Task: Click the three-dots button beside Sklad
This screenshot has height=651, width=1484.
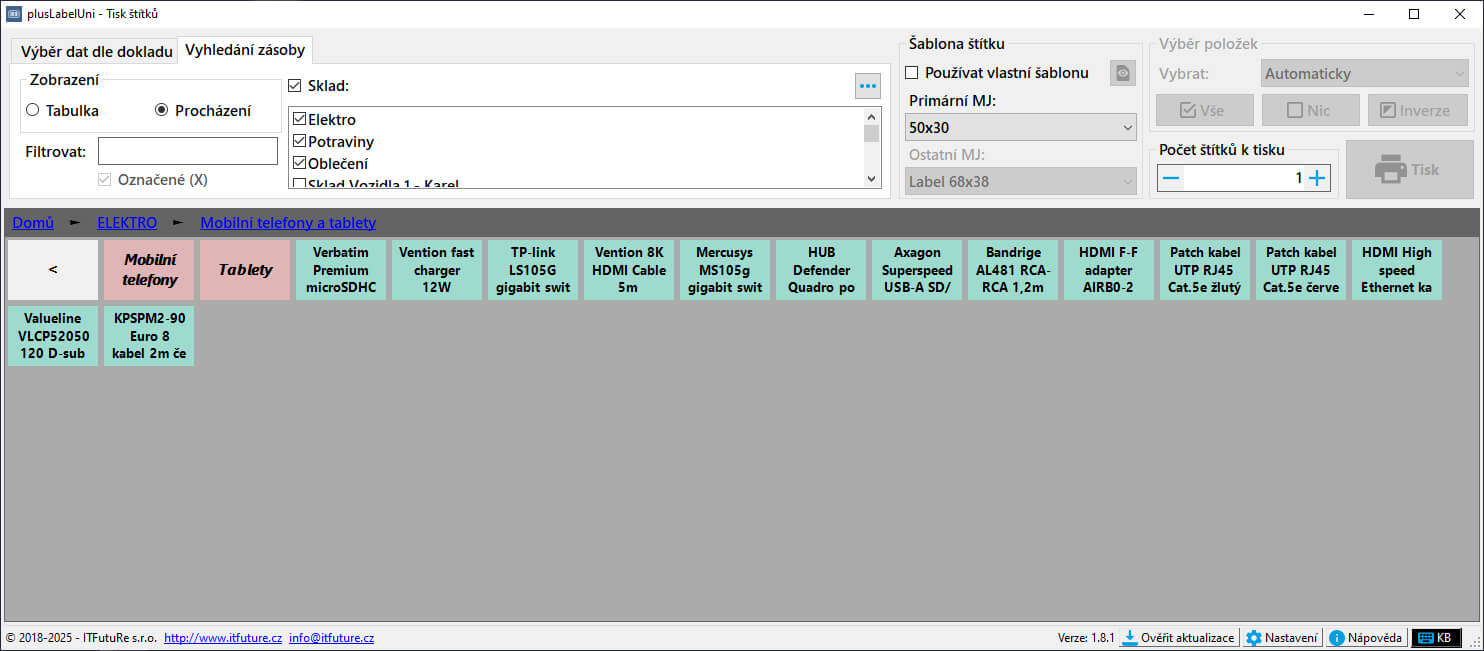Action: tap(867, 86)
